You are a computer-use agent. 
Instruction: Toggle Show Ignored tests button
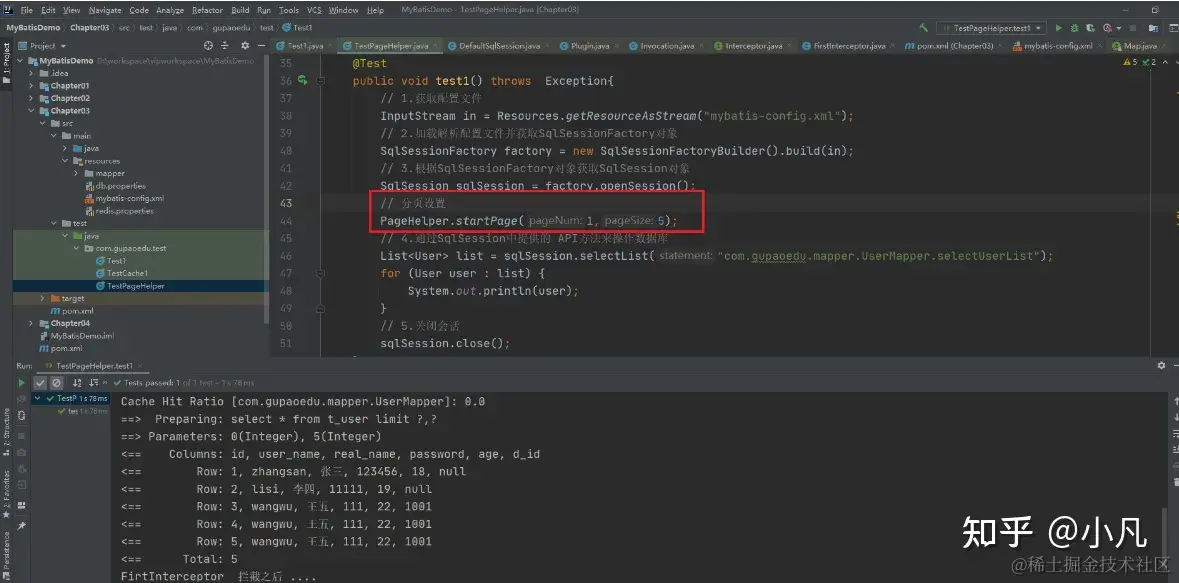pos(56,383)
